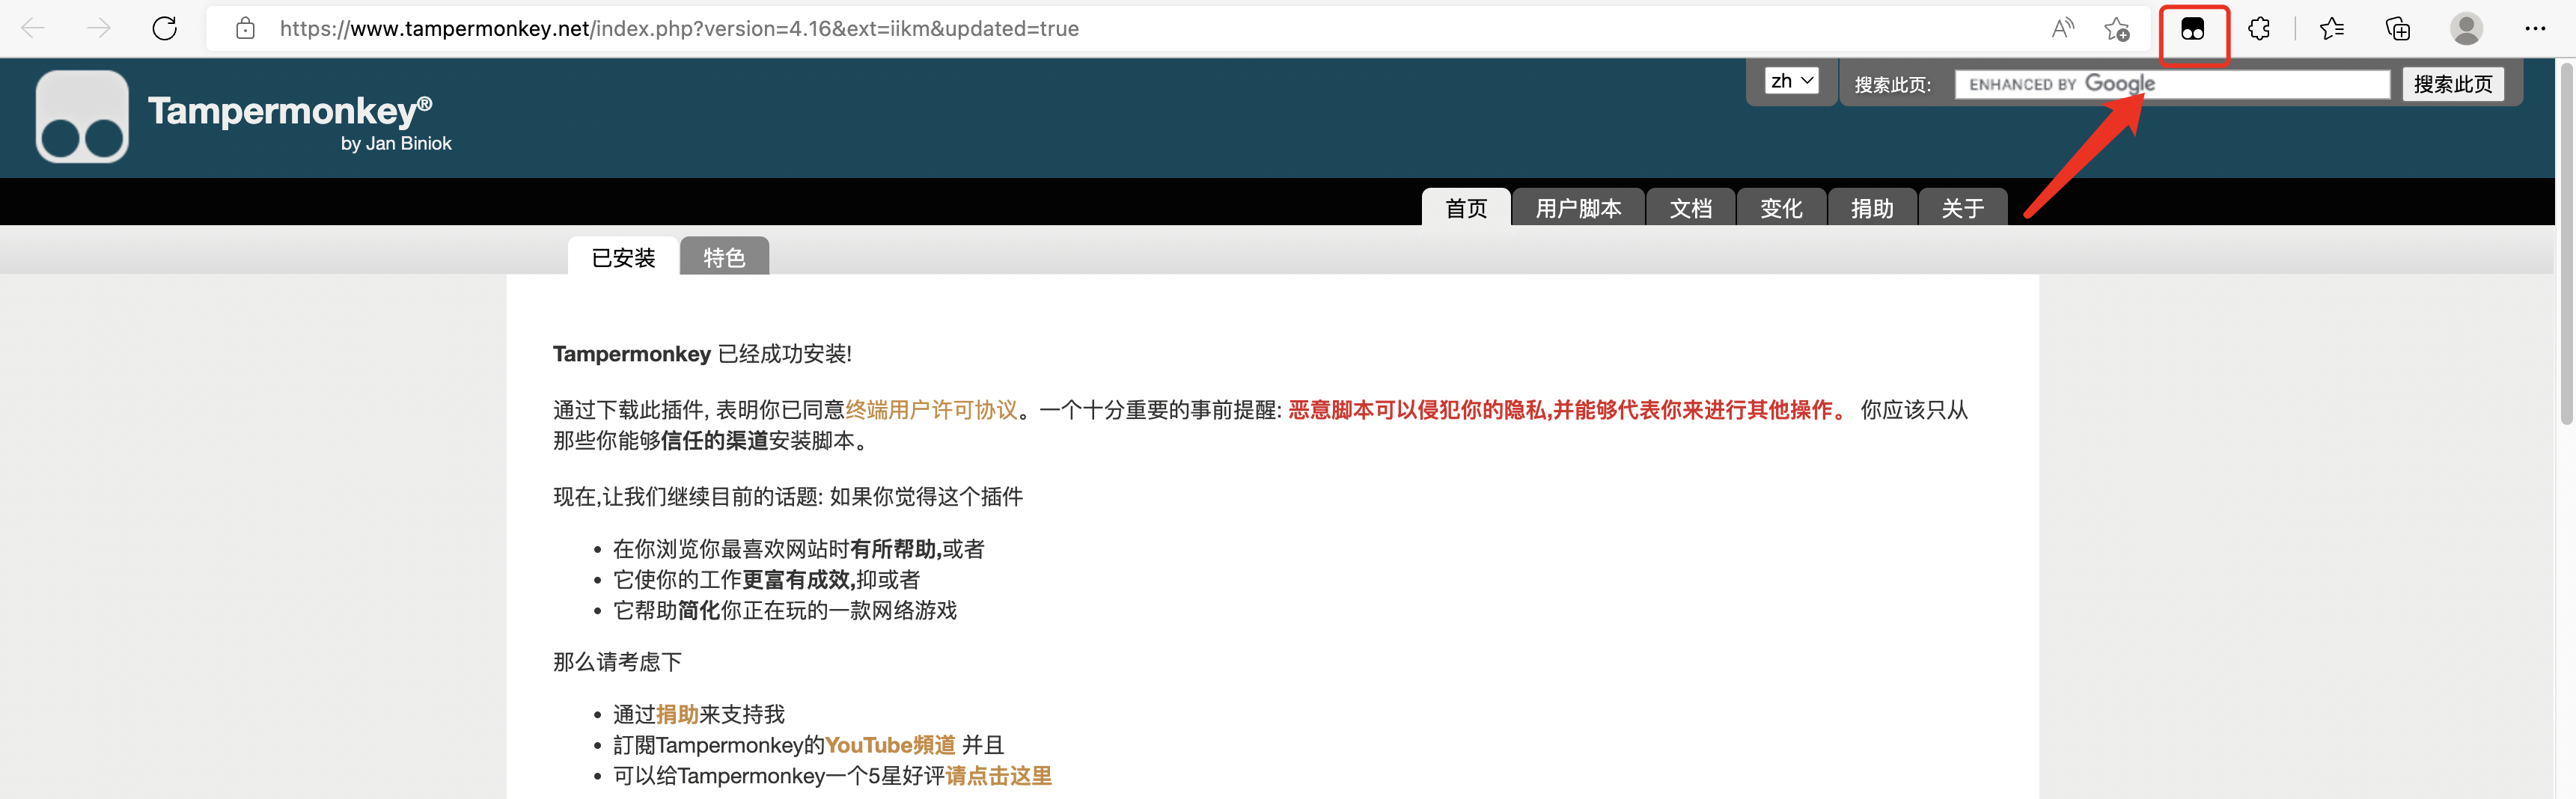Open browser Settings and more menu
Screen dimensions: 2576x799
(x=2535, y=28)
